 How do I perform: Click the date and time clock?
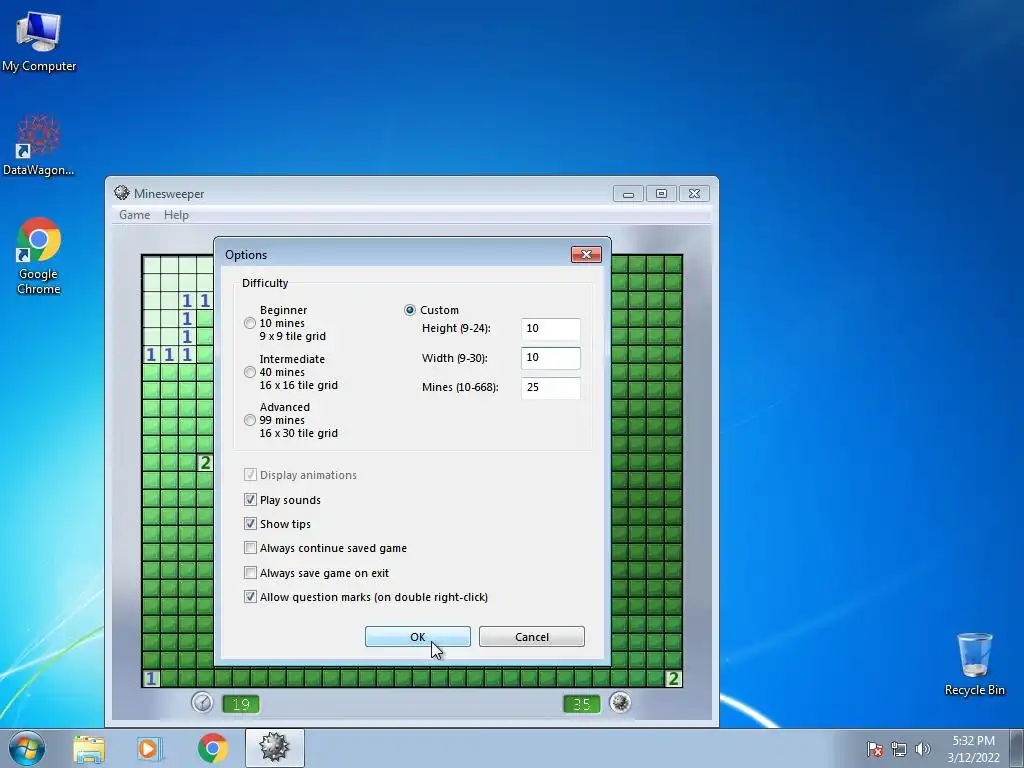tap(973, 749)
